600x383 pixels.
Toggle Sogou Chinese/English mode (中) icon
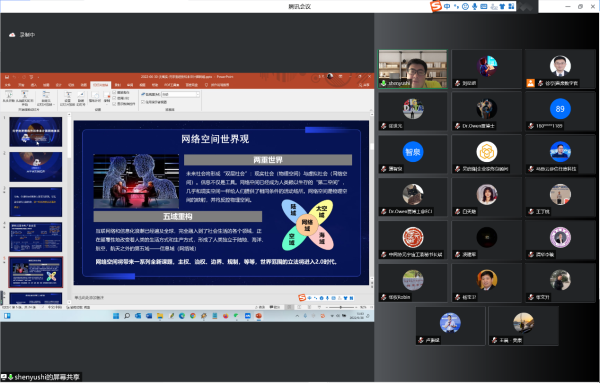pyautogui.click(x=447, y=6)
